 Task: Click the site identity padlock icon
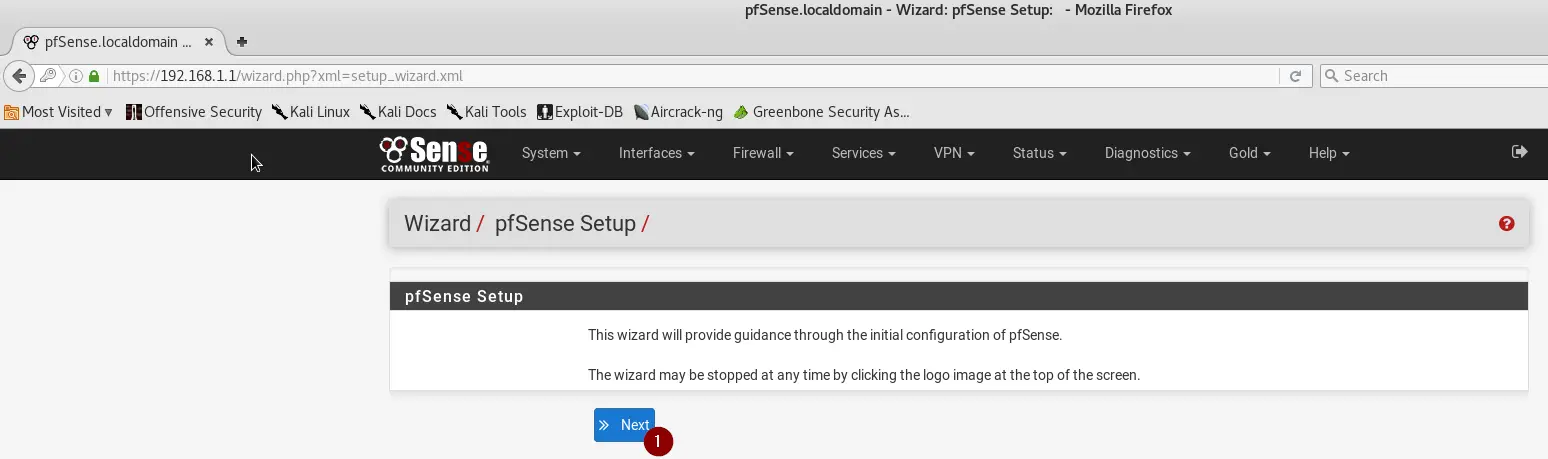(x=94, y=76)
